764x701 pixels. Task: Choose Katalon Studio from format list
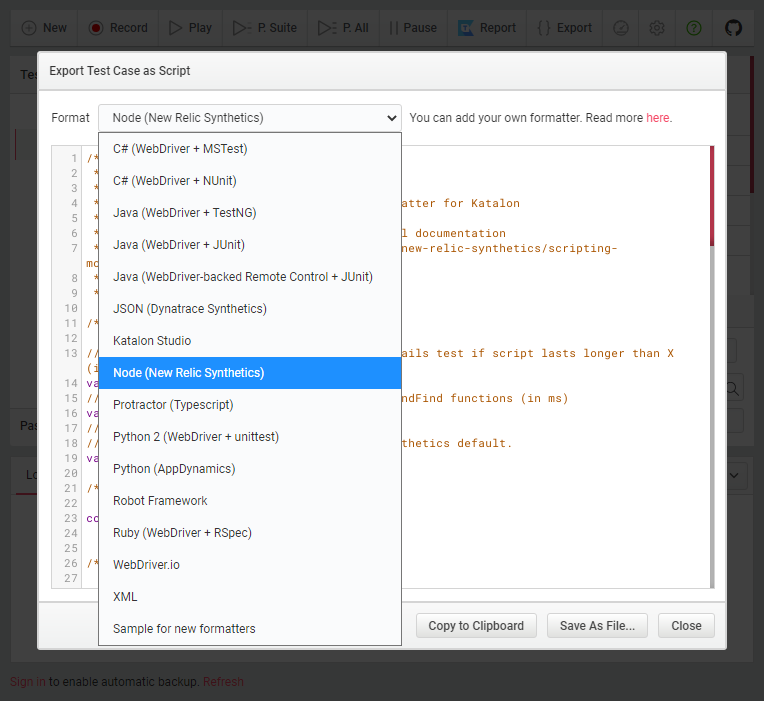coord(250,341)
